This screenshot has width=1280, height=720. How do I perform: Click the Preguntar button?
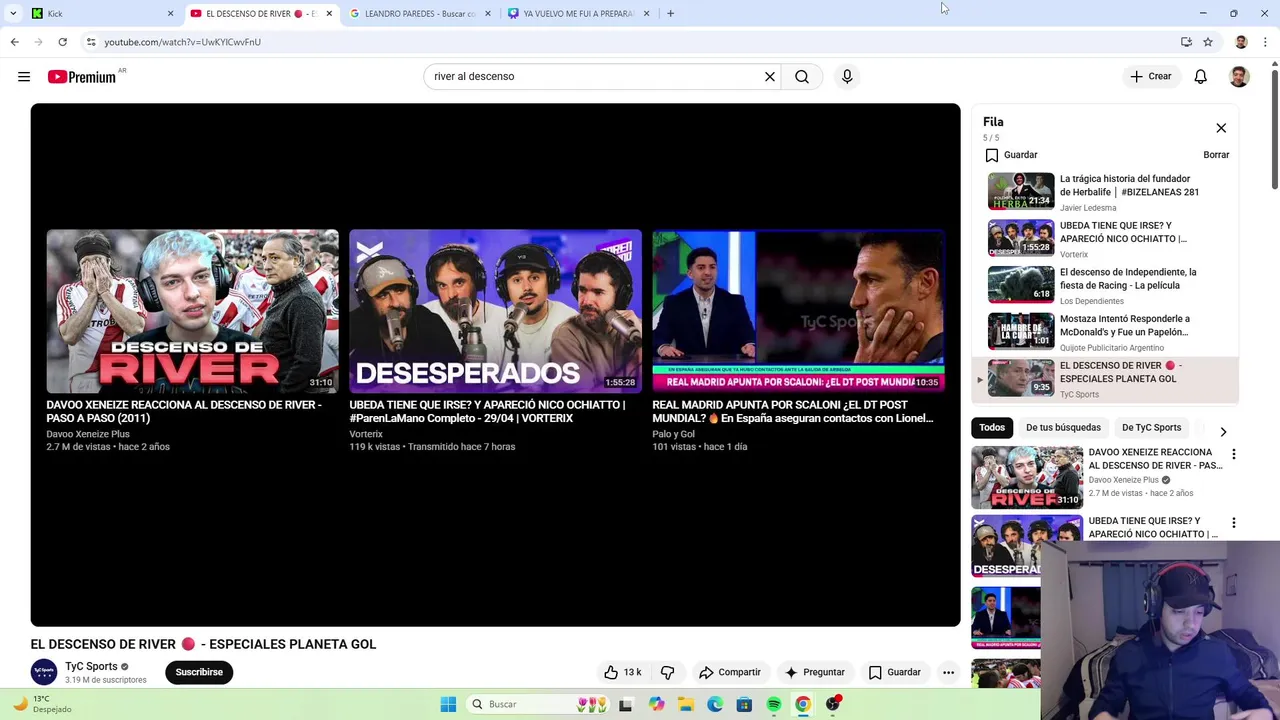[815, 672]
